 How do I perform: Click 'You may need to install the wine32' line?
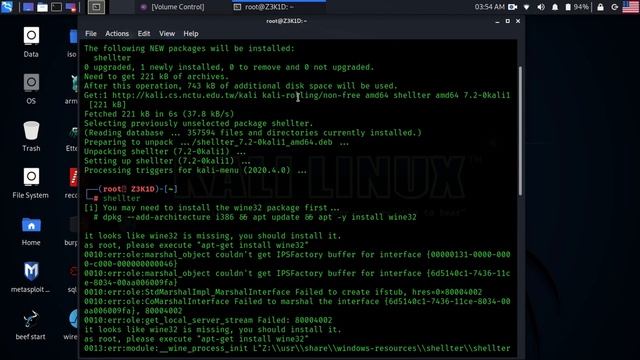(211, 208)
